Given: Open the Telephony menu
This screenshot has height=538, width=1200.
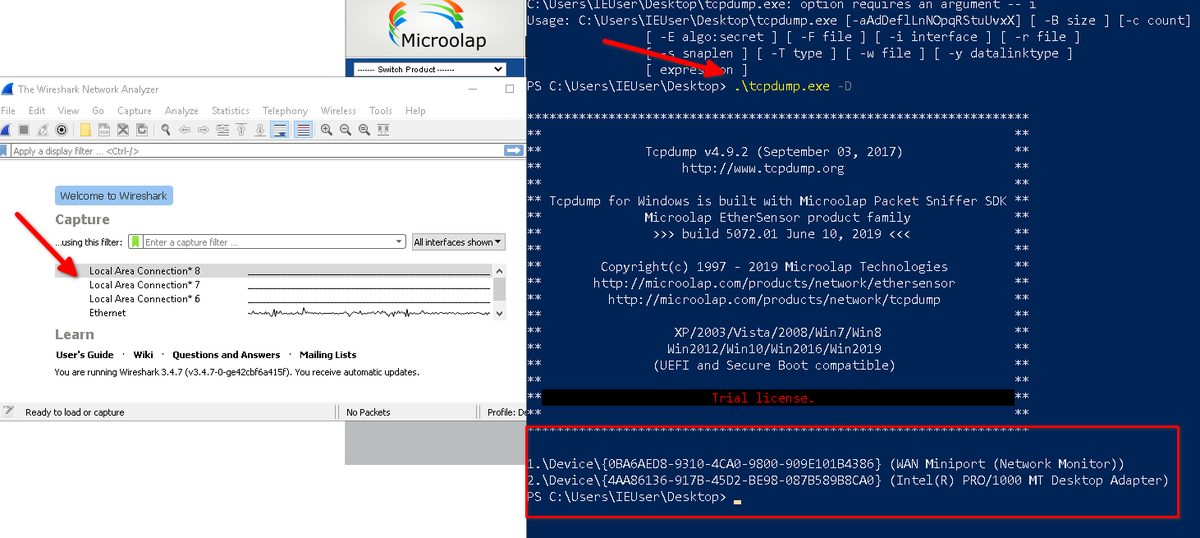Looking at the screenshot, I should tap(285, 111).
